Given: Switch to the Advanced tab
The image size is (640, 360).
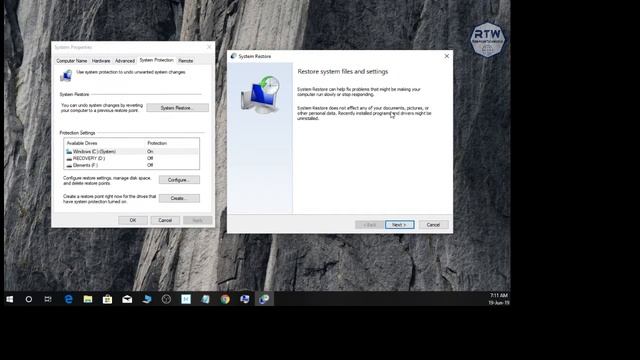Looking at the screenshot, I should [x=124, y=61].
